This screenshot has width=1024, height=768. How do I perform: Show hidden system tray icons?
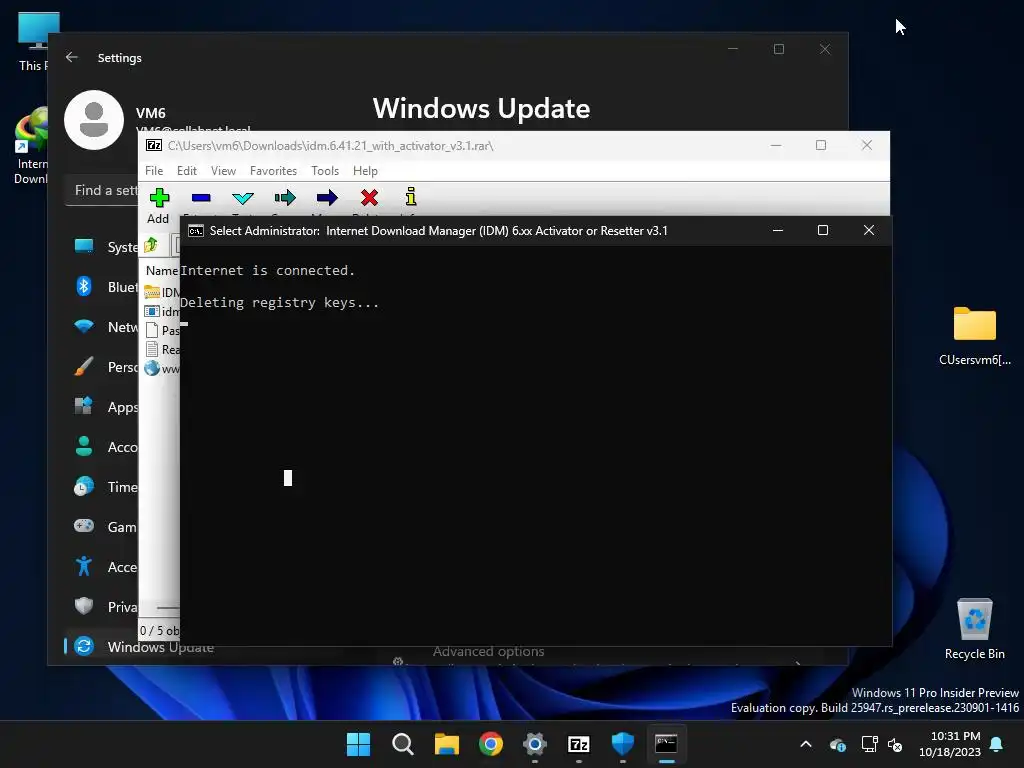tap(806, 744)
